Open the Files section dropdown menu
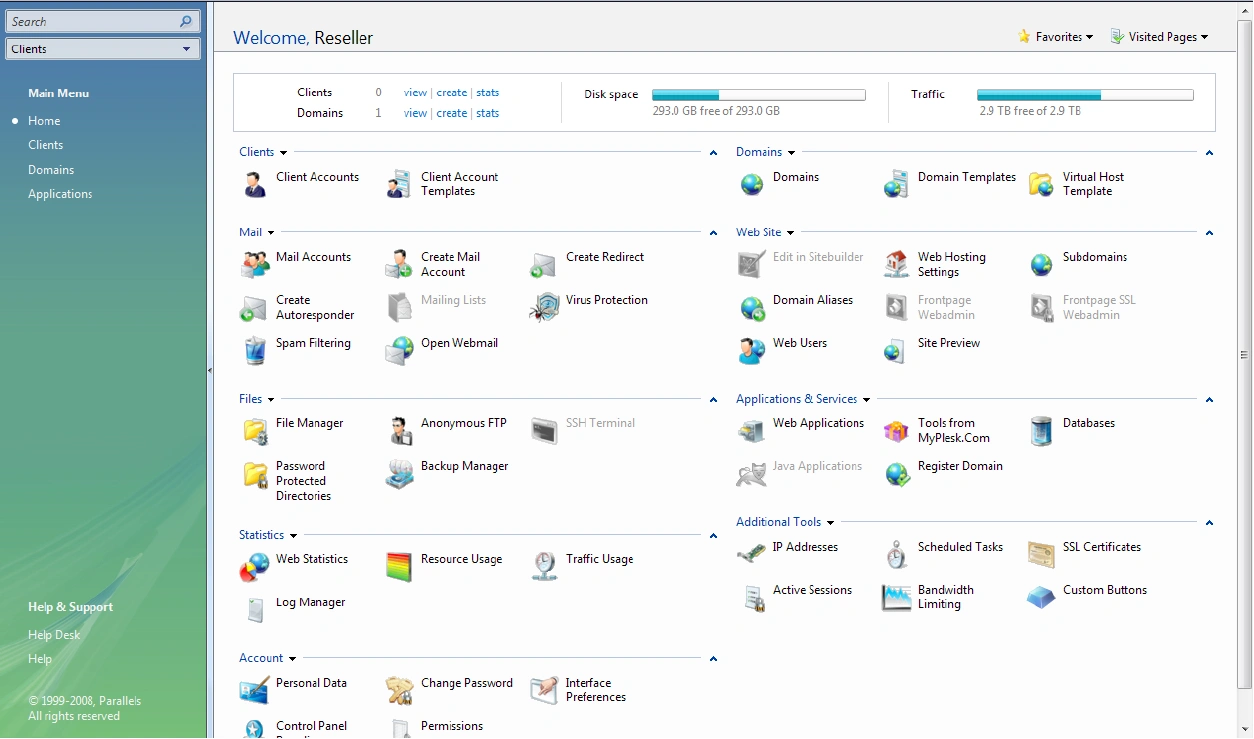 pos(271,400)
